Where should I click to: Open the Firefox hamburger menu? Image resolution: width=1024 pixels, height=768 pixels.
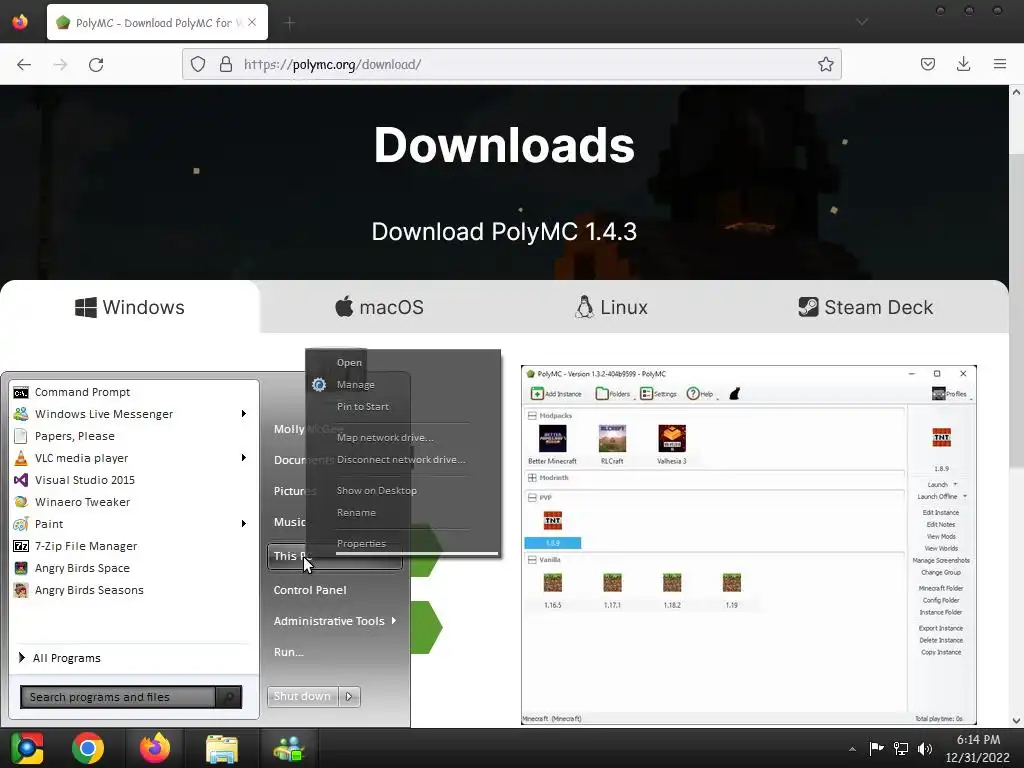1000,64
